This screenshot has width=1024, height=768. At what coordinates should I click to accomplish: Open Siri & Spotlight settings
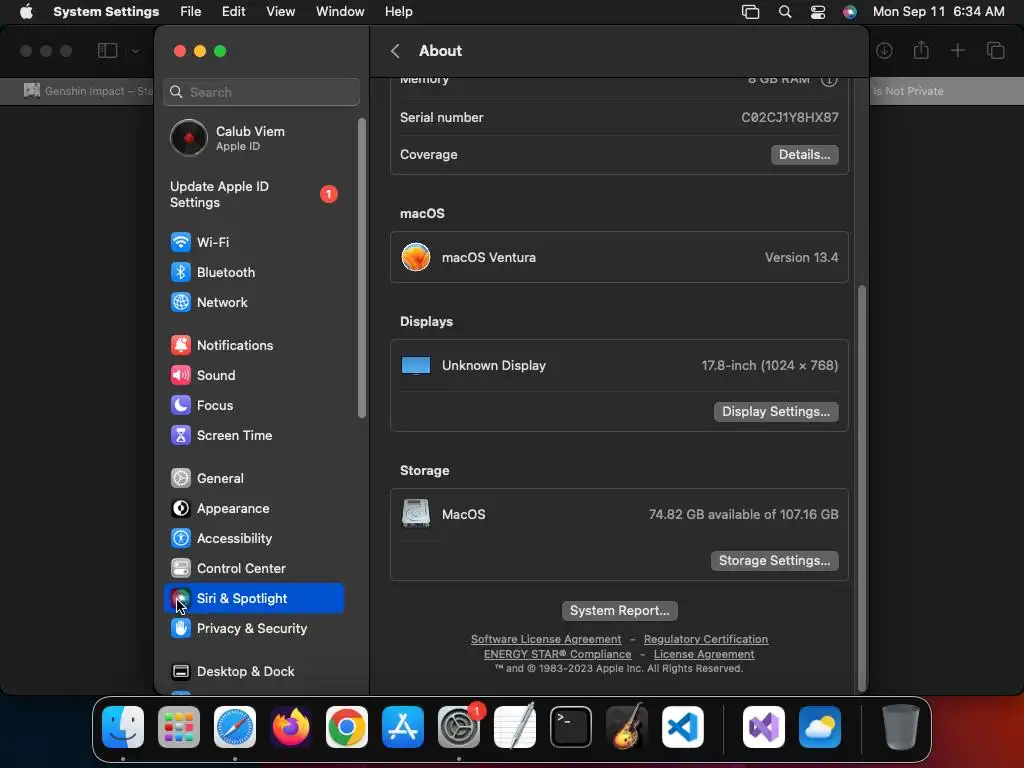pyautogui.click(x=253, y=599)
